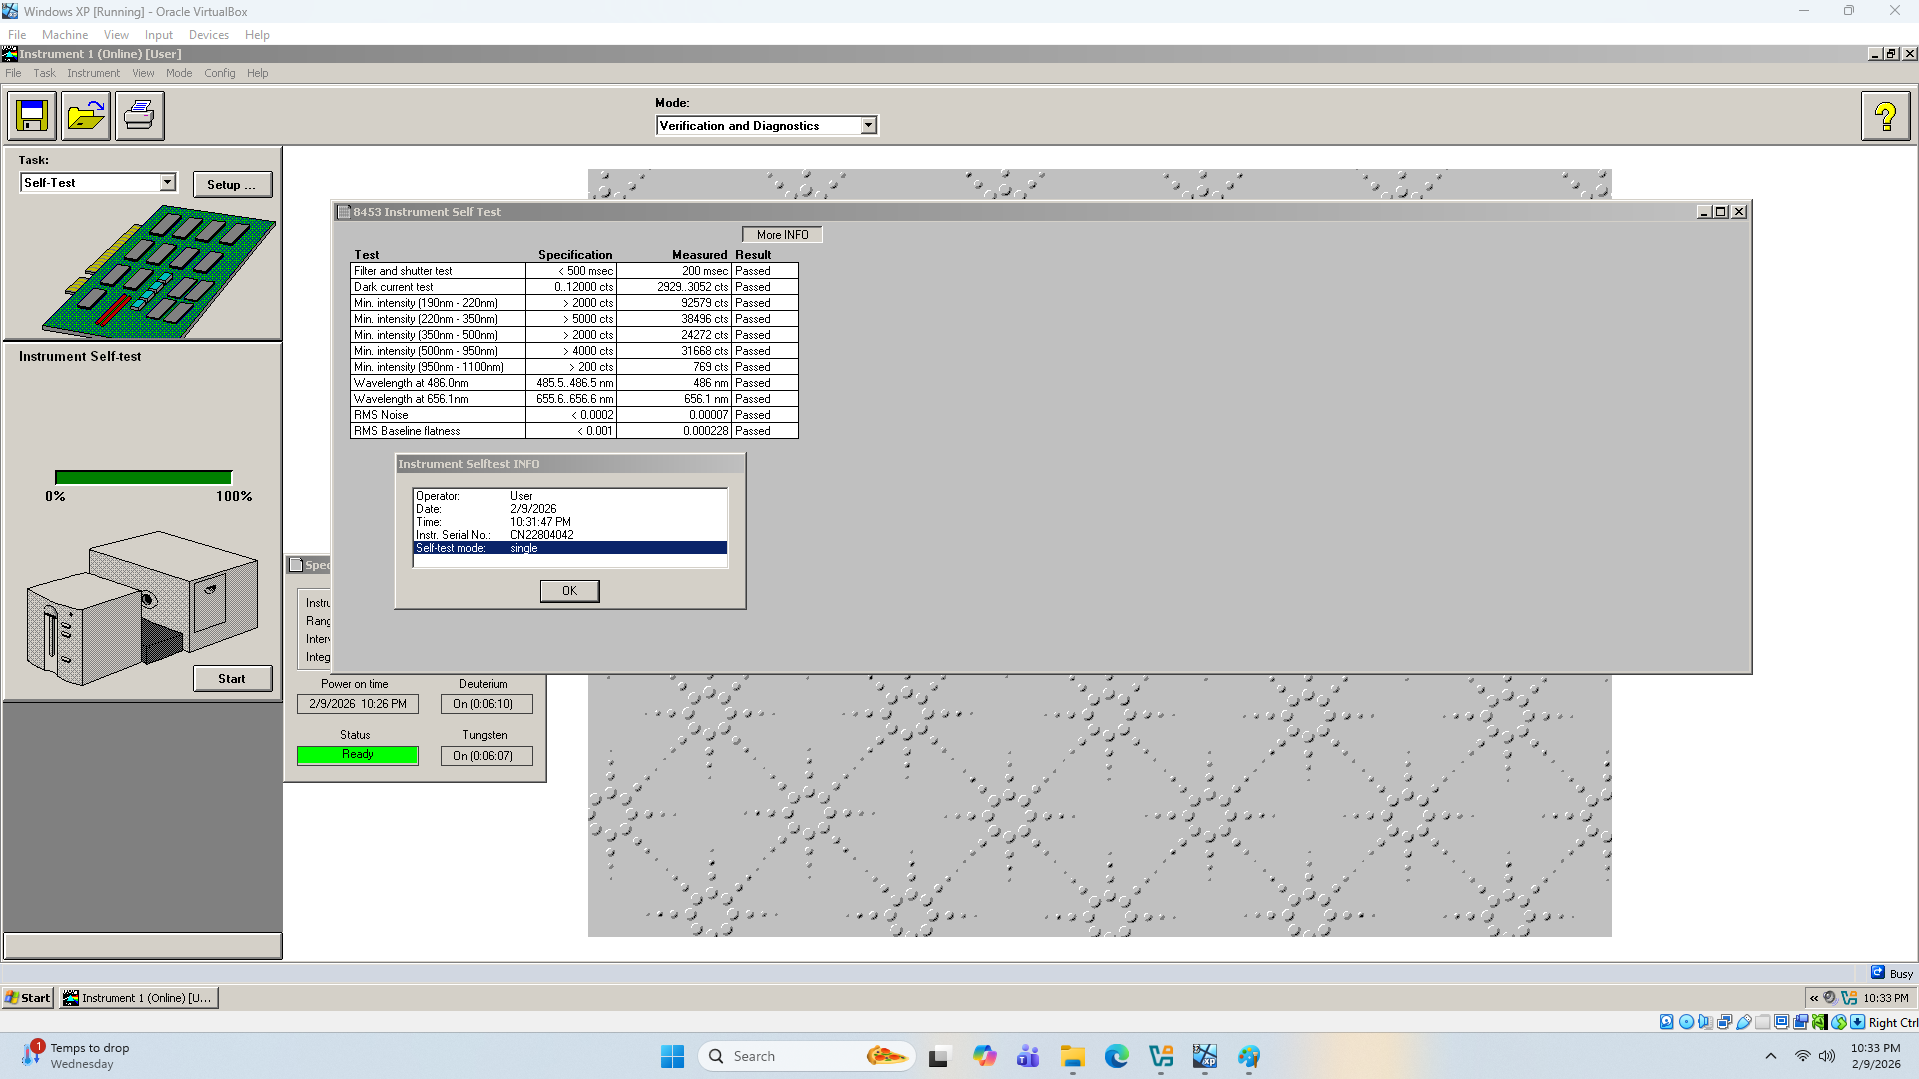Save with the floppy disk toolbar icon
This screenshot has width=1919, height=1079.
pyautogui.click(x=32, y=116)
